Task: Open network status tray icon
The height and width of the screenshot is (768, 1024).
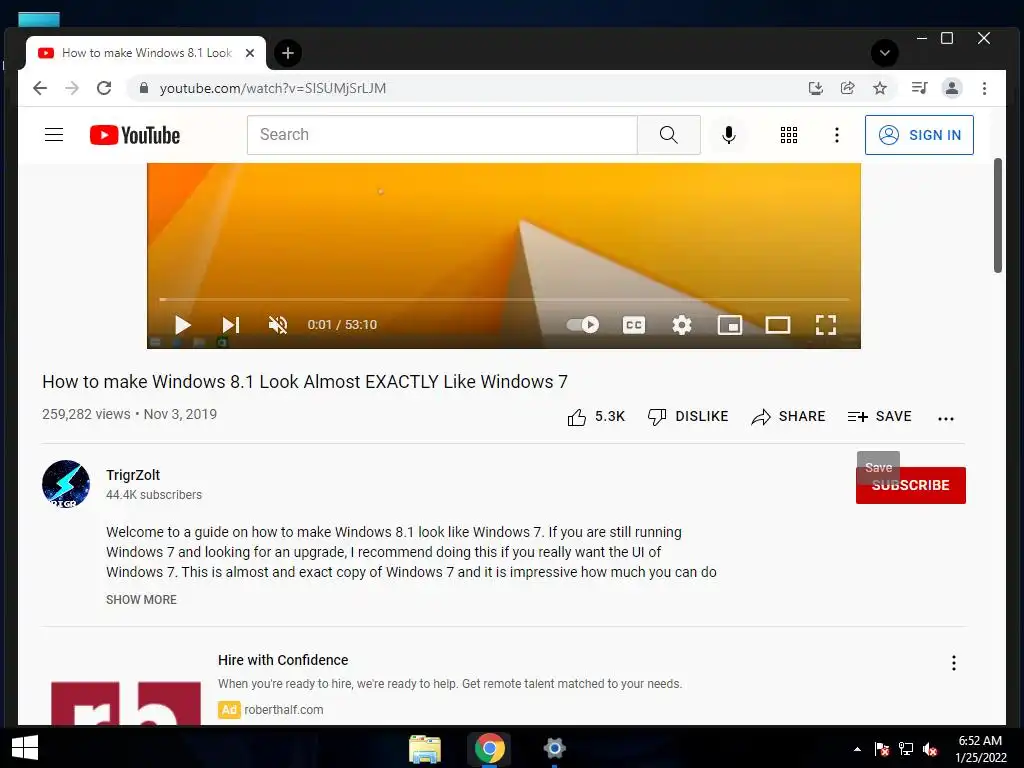Action: [906, 749]
